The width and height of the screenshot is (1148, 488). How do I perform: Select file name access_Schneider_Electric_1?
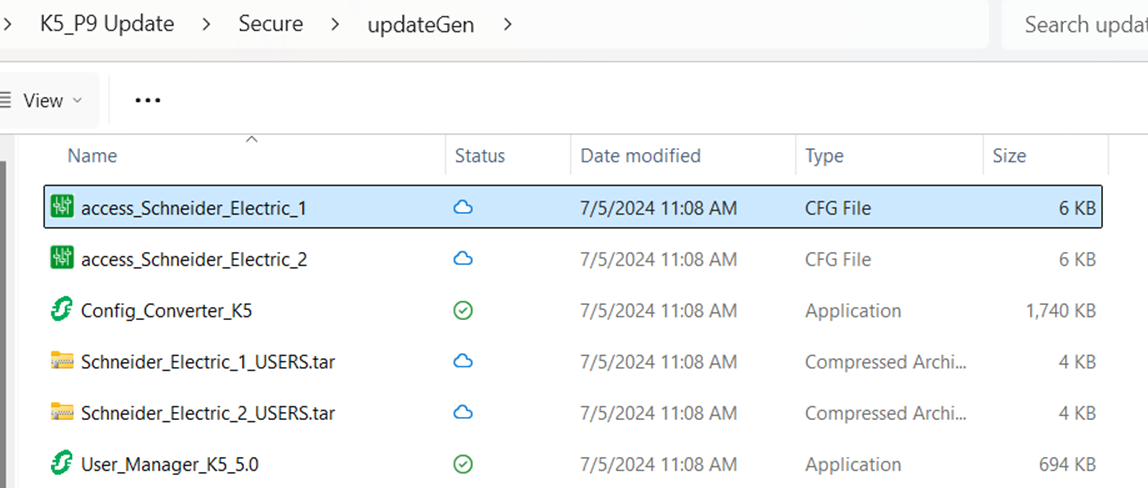tap(194, 209)
